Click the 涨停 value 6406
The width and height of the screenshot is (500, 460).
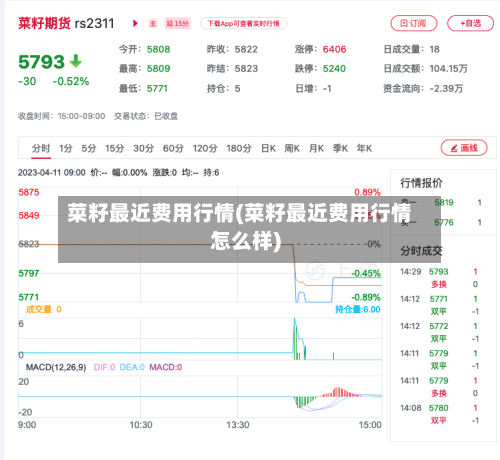click(x=334, y=49)
